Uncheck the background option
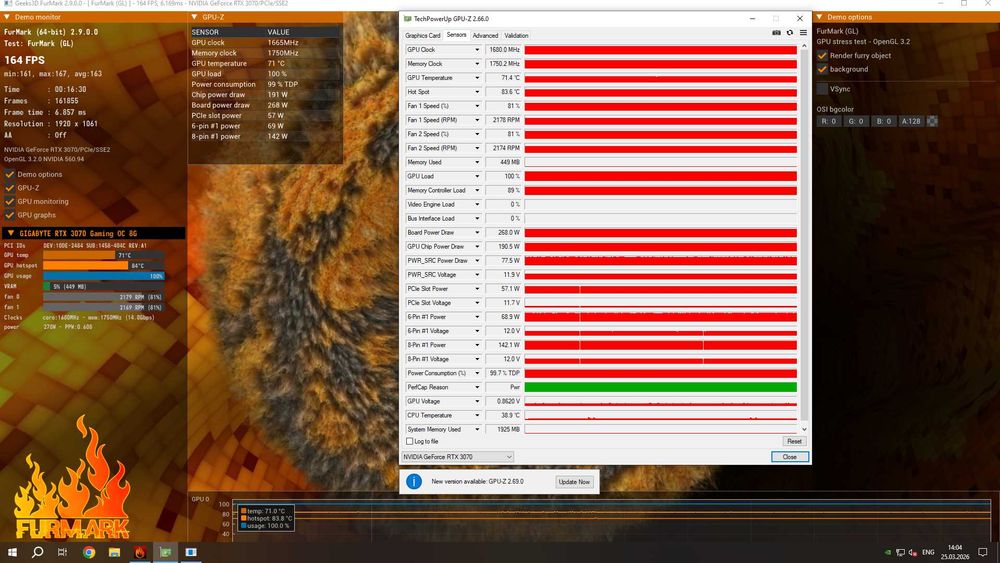The image size is (1000, 563). pos(822,69)
